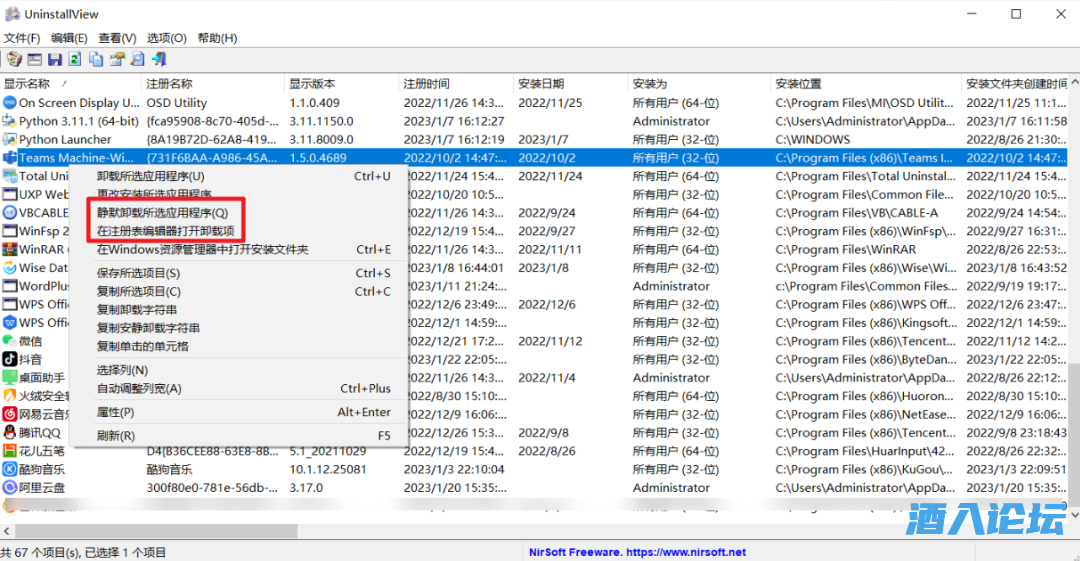Click the 桌面助手 row icon
Screen dimensions: 1080x561
click(10, 378)
